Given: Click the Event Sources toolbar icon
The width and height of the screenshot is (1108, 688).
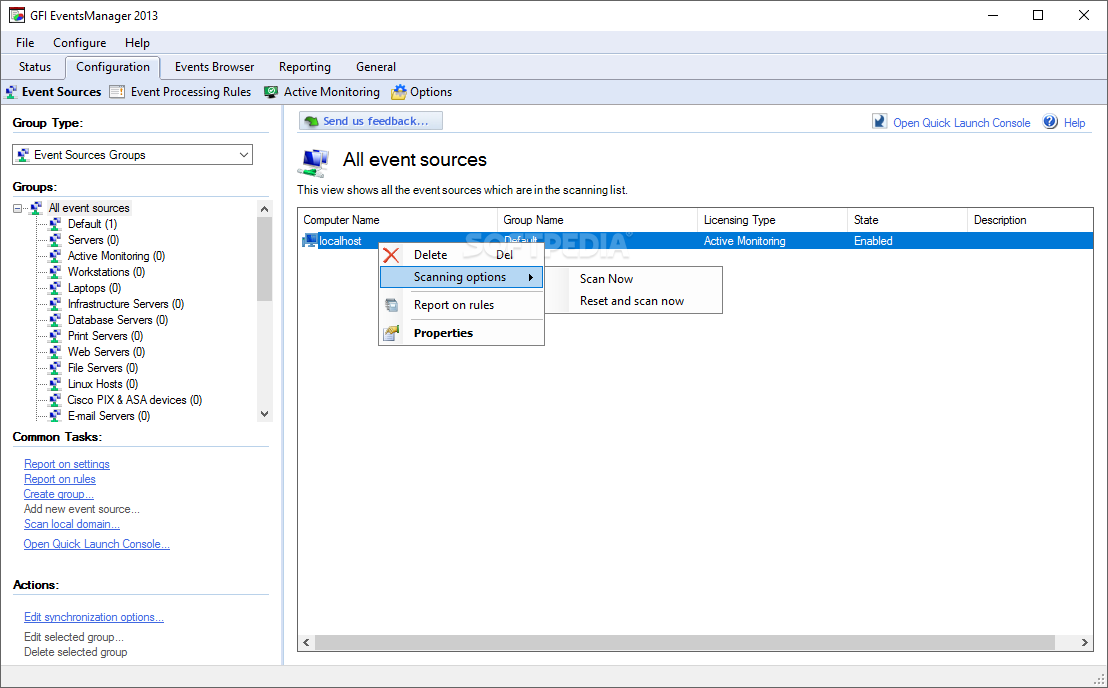Looking at the screenshot, I should 11,92.
